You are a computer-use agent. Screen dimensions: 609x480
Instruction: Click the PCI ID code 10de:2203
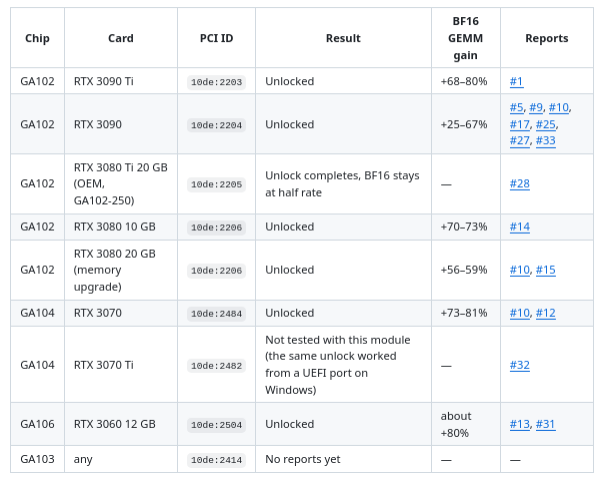pos(216,82)
